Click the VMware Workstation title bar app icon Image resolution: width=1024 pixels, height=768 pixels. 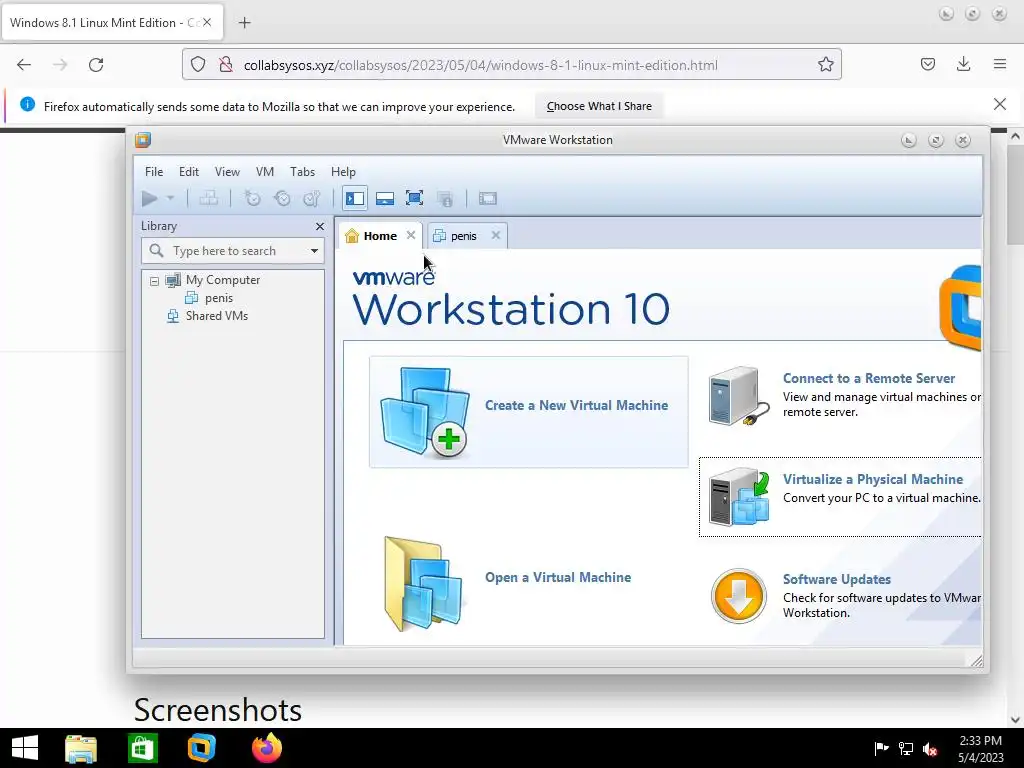[143, 140]
